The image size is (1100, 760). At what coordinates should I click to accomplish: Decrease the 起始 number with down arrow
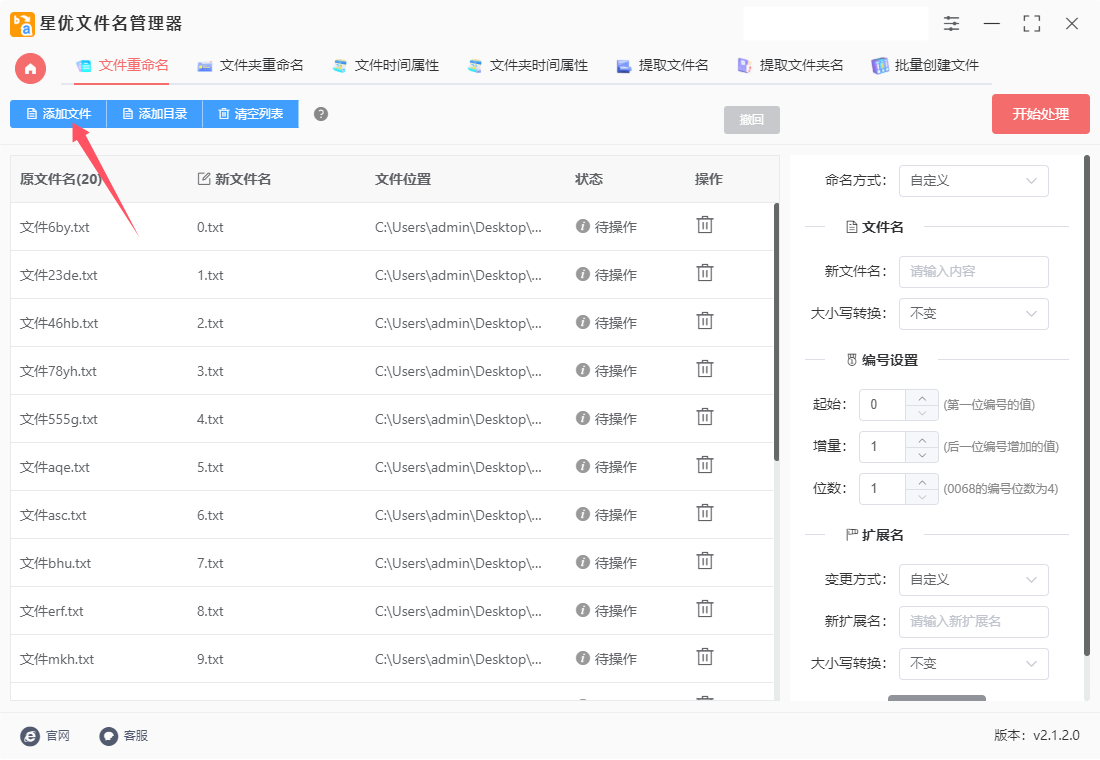[x=922, y=413]
